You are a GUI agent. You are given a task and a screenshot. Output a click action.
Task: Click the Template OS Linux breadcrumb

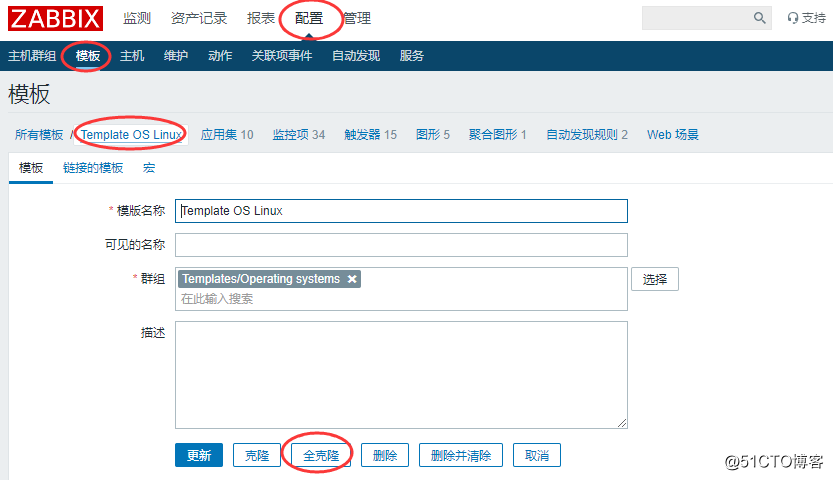tap(132, 135)
